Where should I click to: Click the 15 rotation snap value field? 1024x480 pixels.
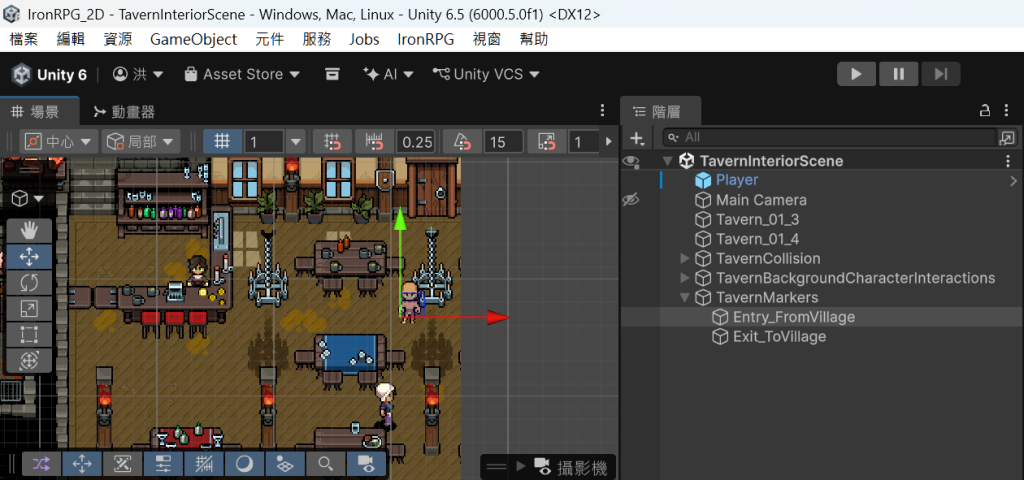point(504,141)
